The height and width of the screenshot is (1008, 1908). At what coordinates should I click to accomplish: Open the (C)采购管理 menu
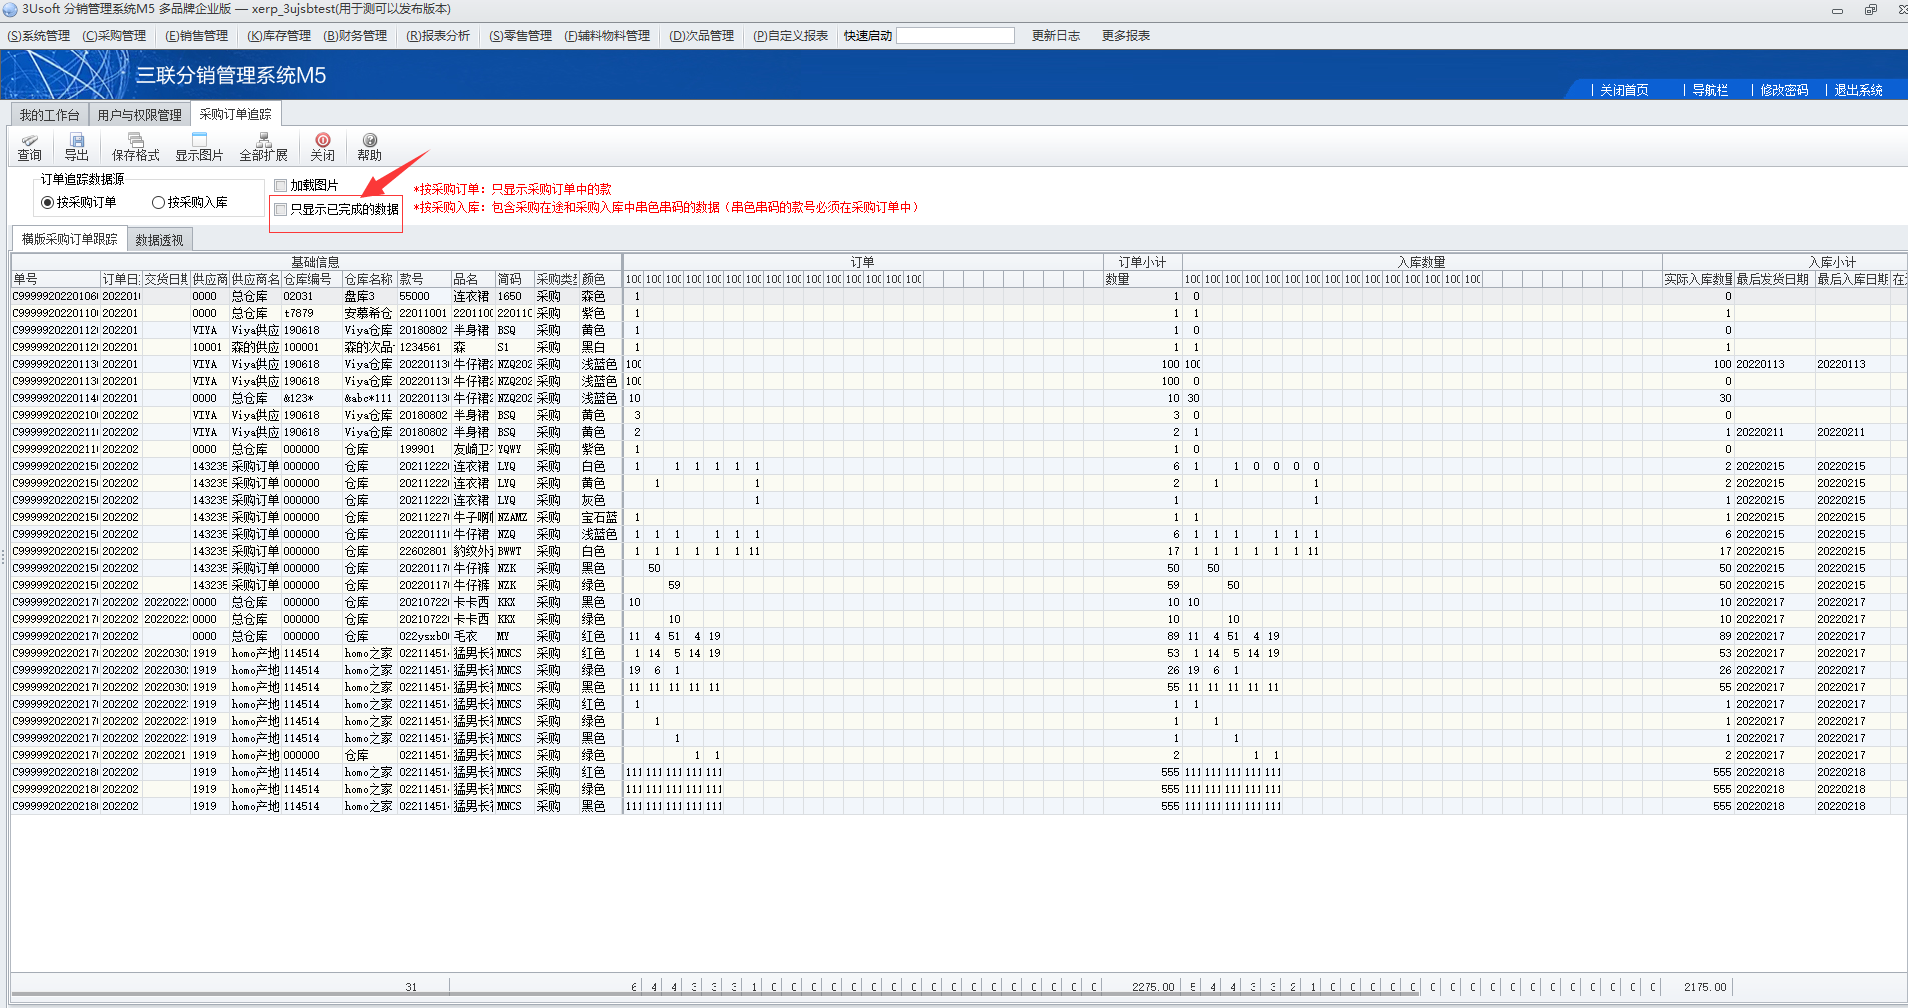(x=114, y=36)
